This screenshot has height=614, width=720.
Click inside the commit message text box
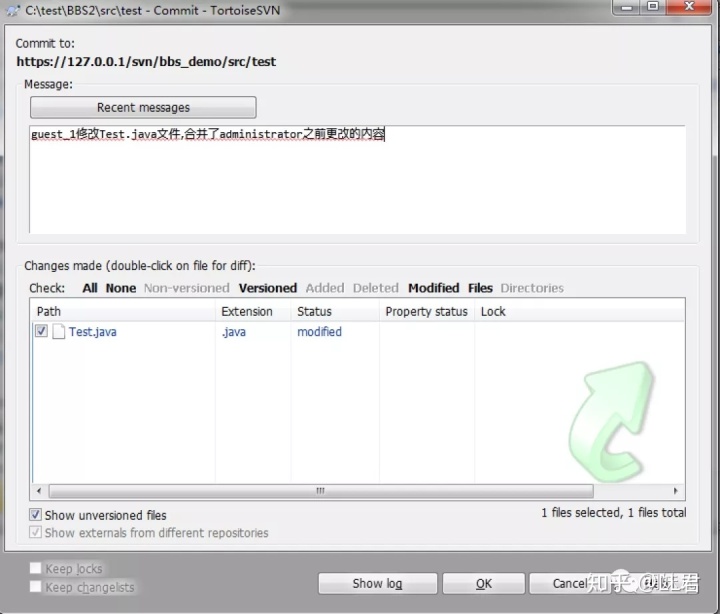(x=357, y=180)
